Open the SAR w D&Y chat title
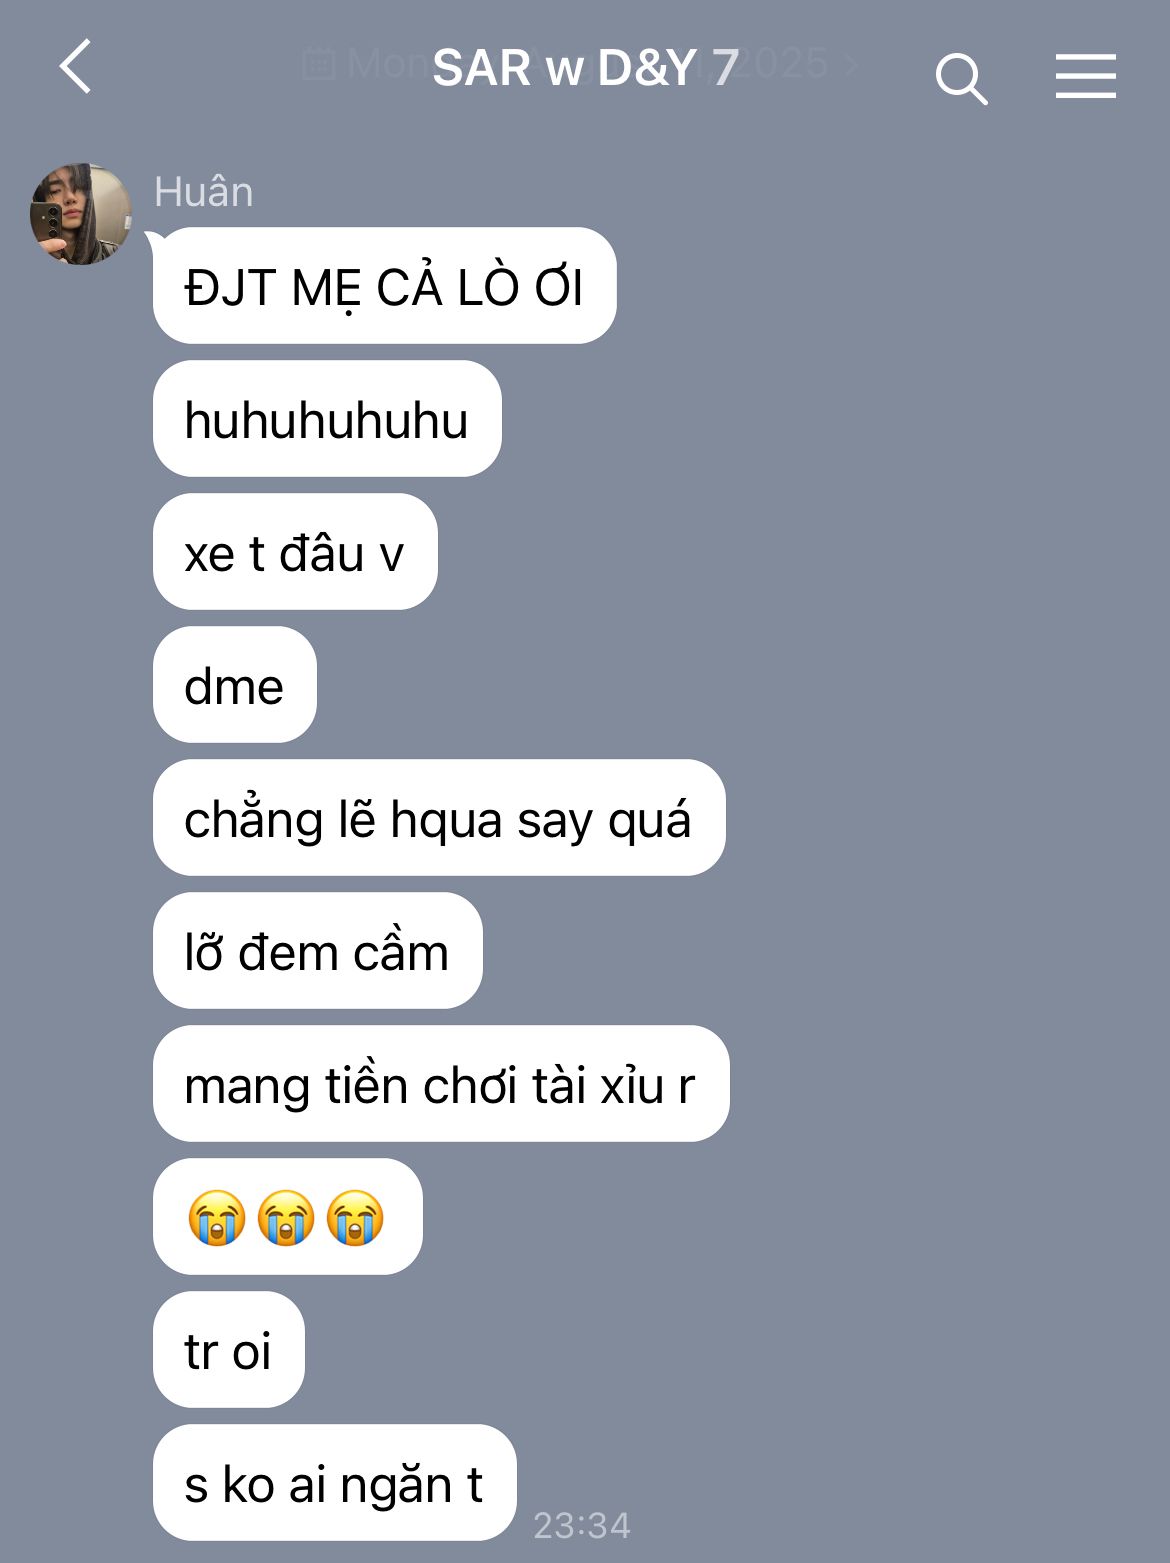 (x=585, y=67)
